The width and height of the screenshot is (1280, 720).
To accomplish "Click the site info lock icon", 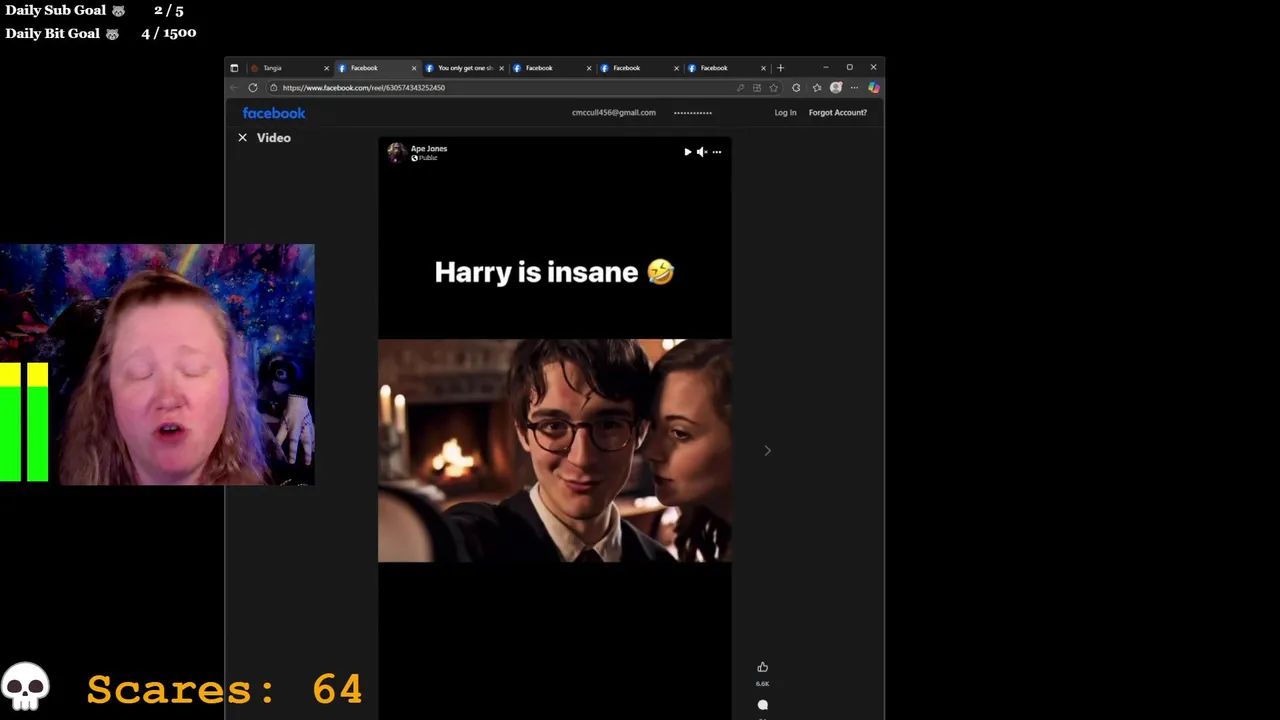I will point(273,88).
